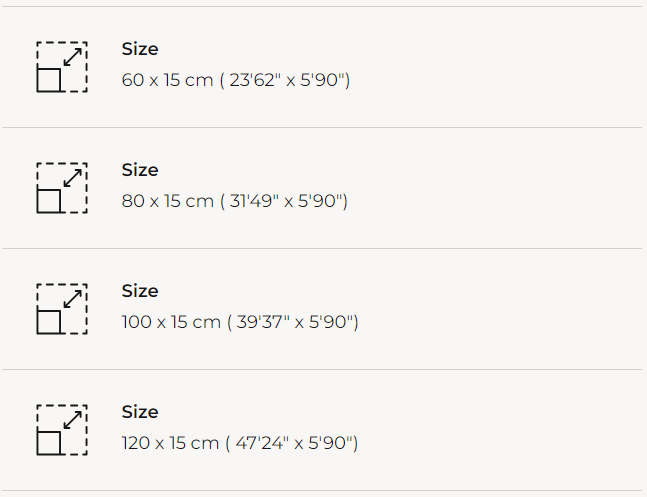
Task: Click the small solid square in the fourth size icon
Action: (x=49, y=443)
